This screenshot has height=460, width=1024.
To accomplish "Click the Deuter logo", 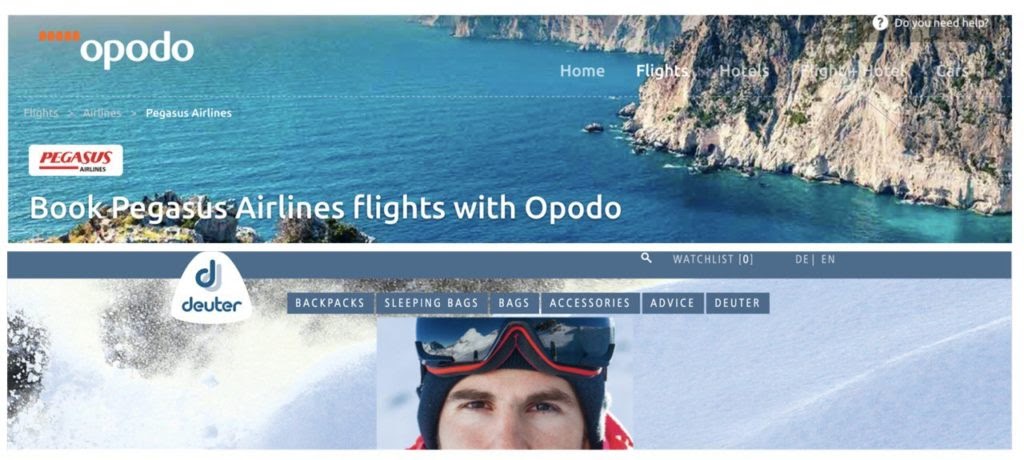I will click(211, 288).
